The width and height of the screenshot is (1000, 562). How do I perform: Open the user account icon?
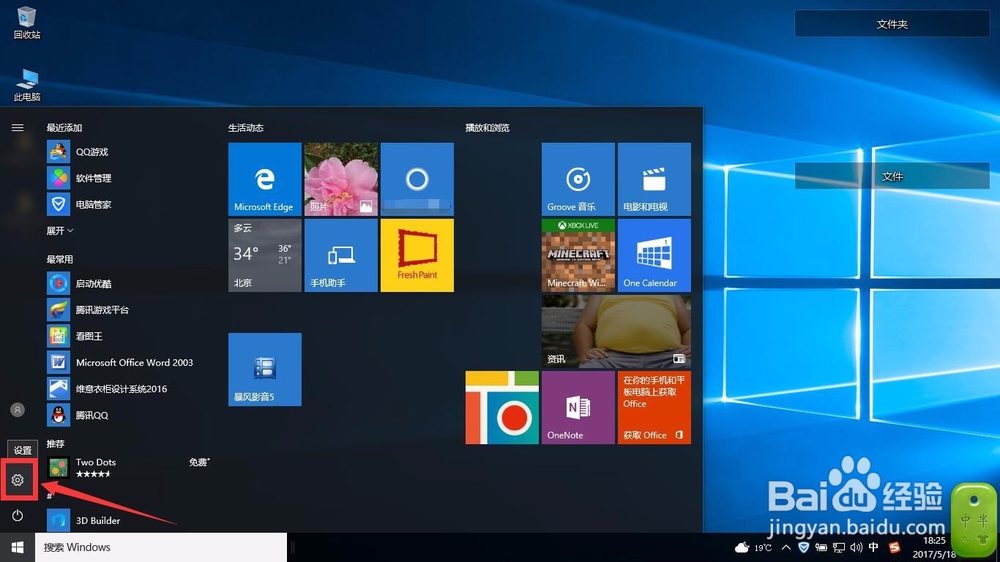tap(17, 410)
